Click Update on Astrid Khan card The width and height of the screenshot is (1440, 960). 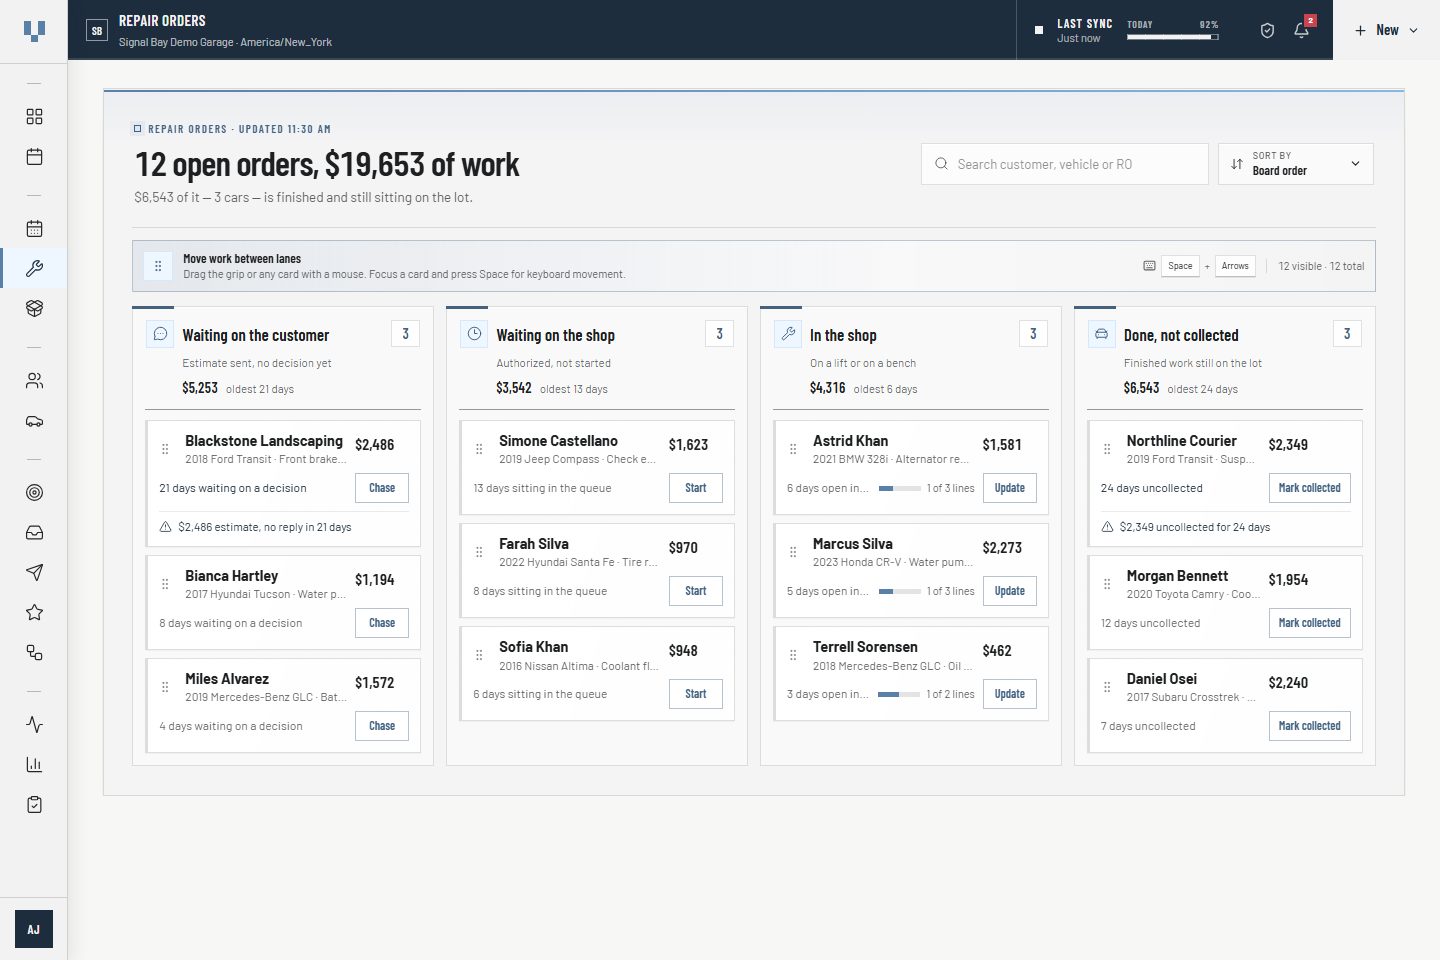[x=1010, y=488]
